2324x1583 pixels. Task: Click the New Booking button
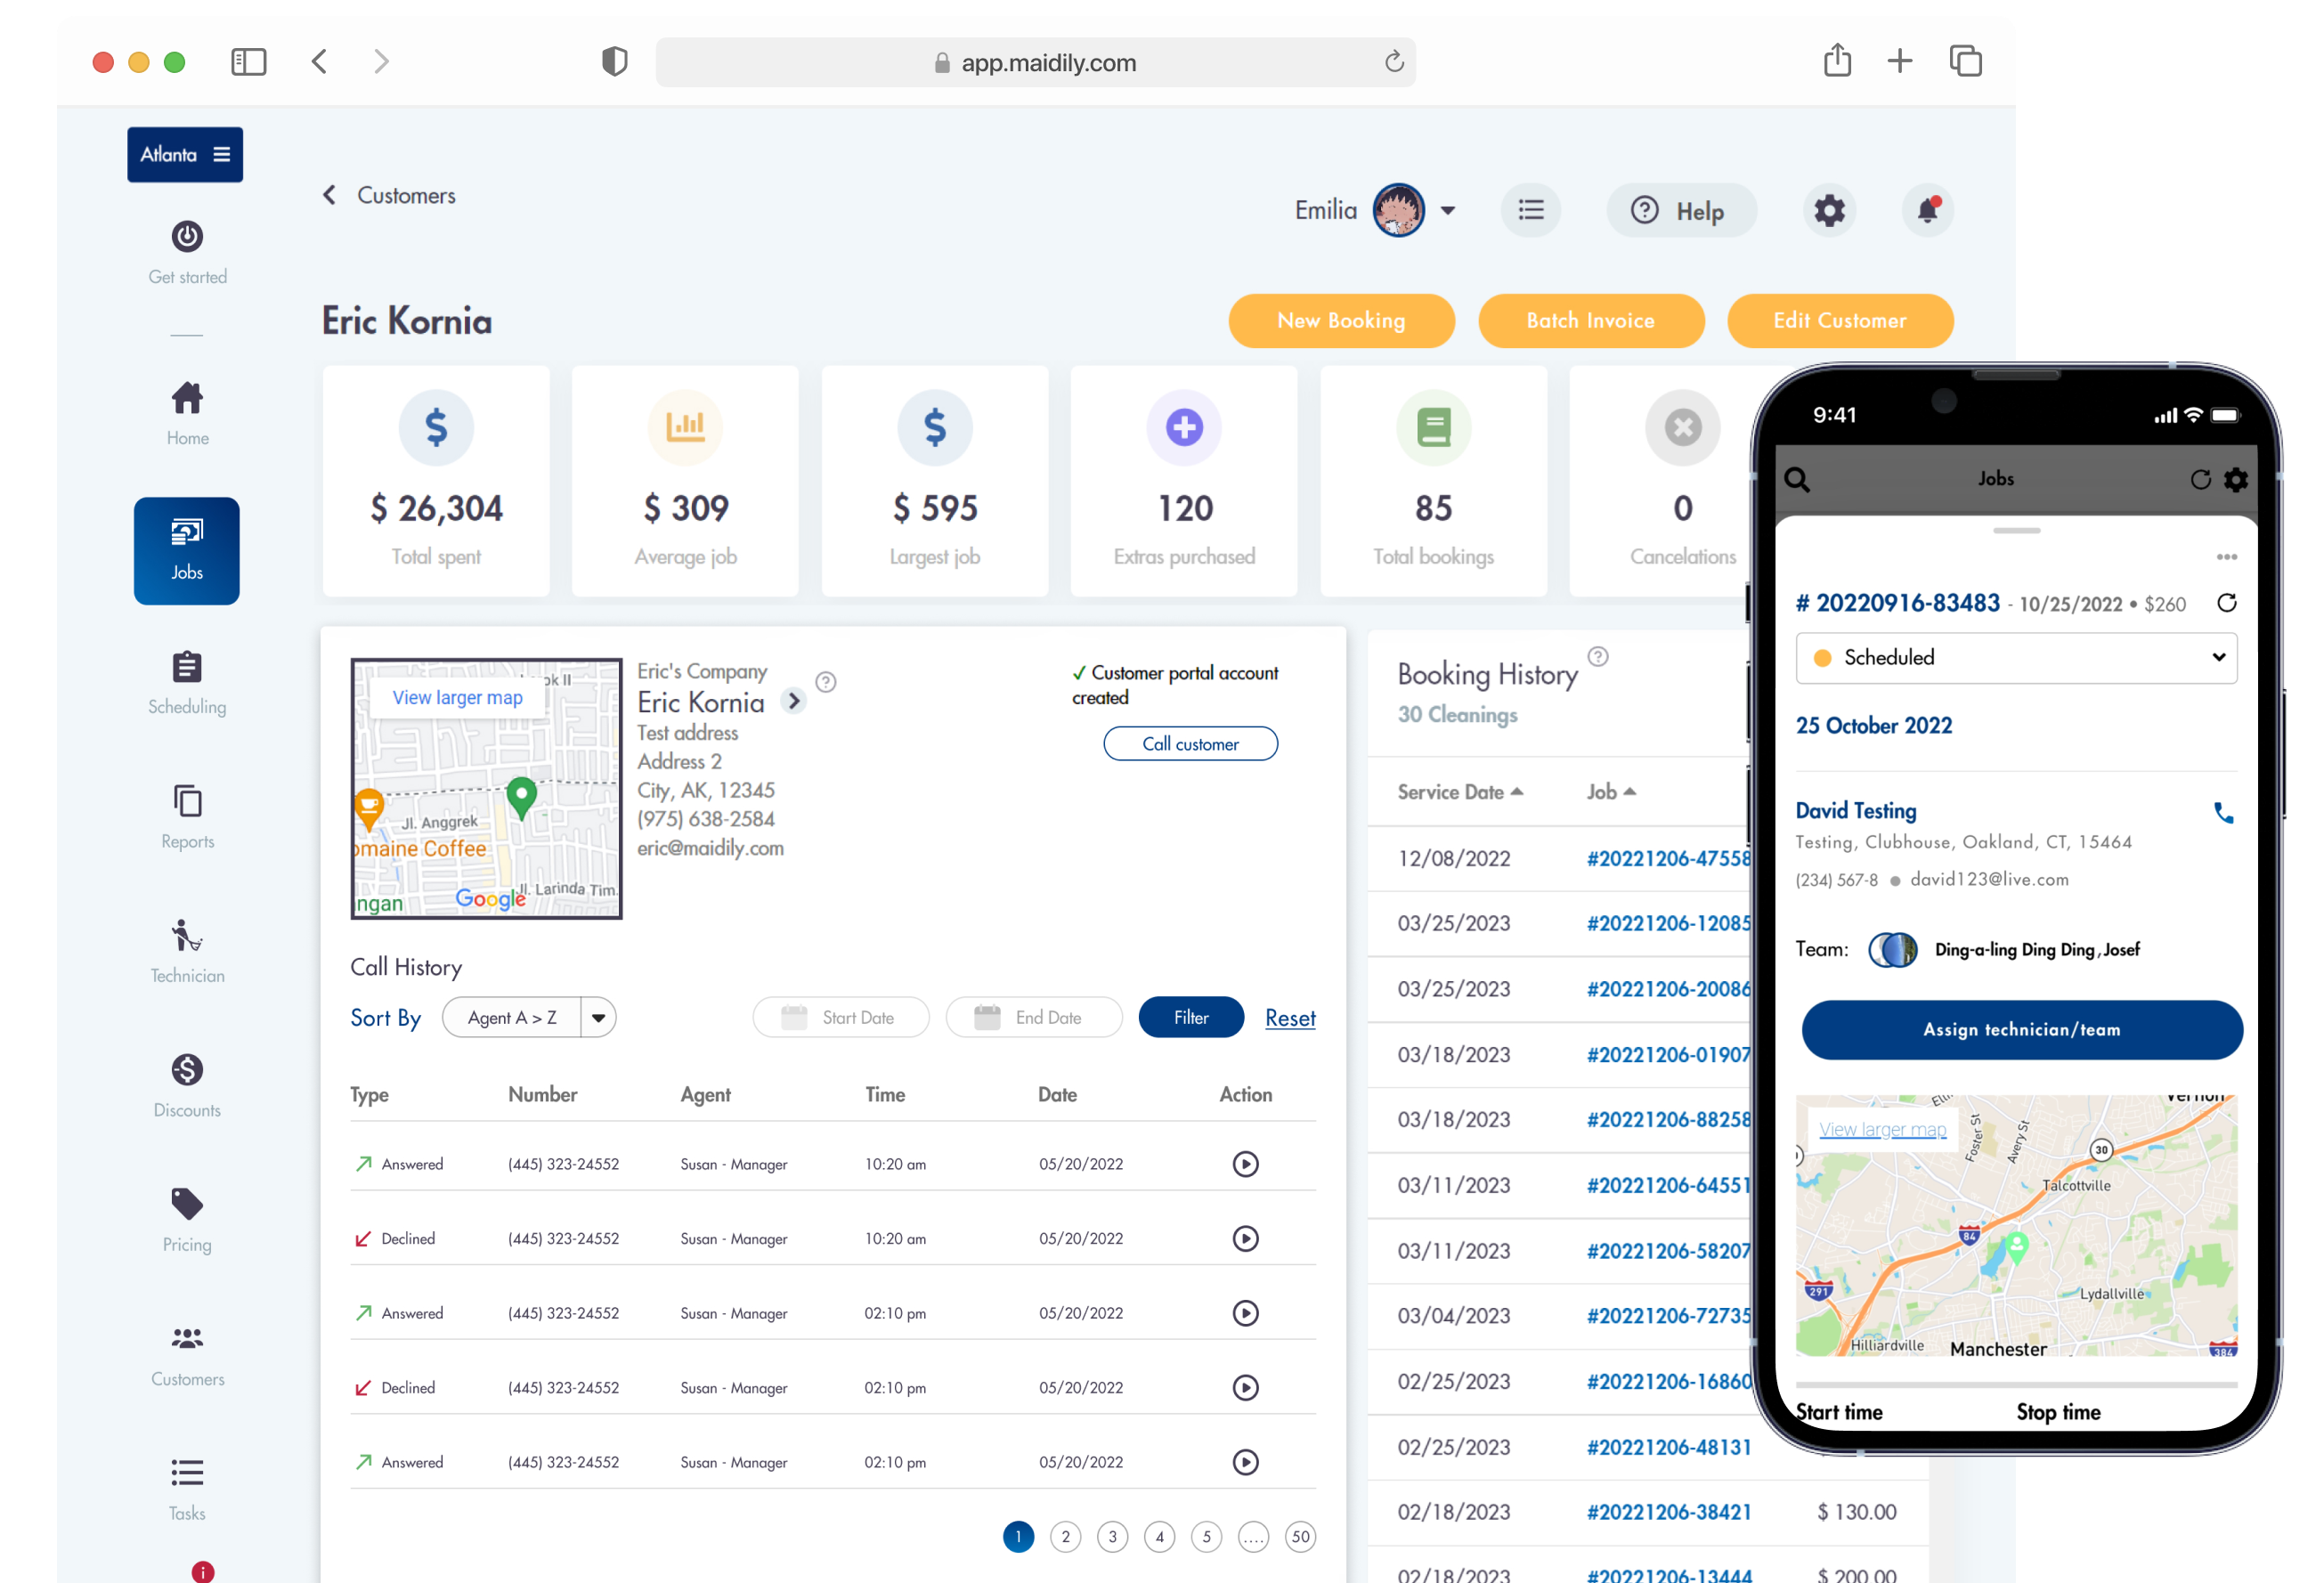point(1341,321)
